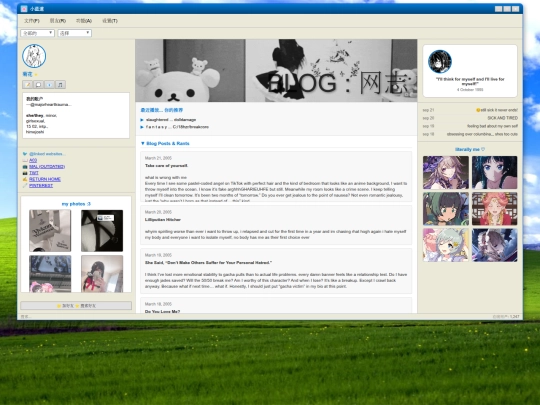Open the 文件(F) menu
The height and width of the screenshot is (405, 540).
pyautogui.click(x=32, y=21)
